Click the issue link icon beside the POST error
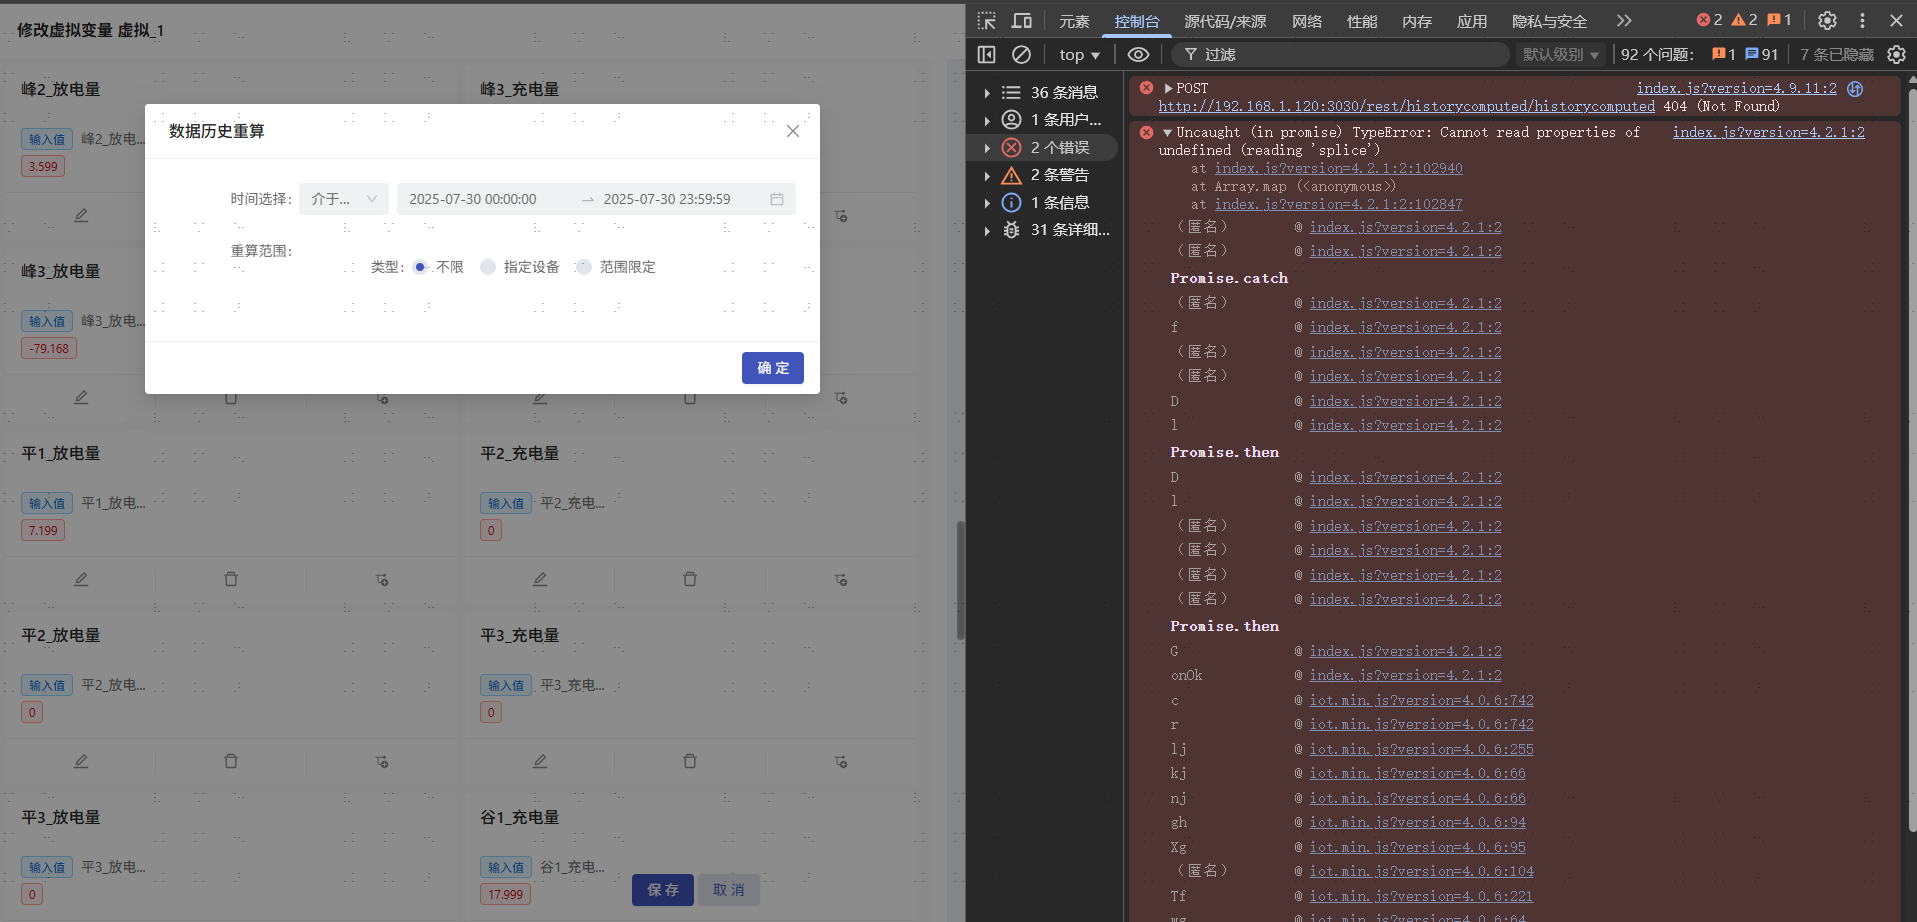Screen dimensions: 1917x922 click(x=1855, y=89)
